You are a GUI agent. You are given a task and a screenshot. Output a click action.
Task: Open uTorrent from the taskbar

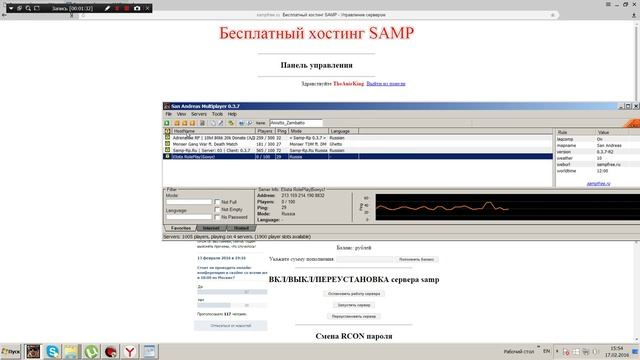[x=91, y=351]
